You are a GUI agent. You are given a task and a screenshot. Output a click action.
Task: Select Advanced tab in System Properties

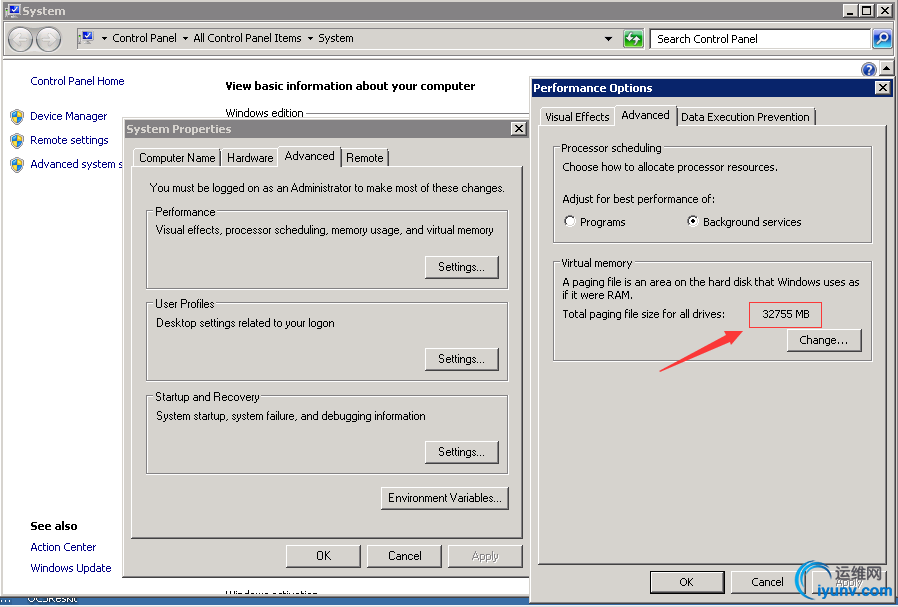[x=309, y=156]
